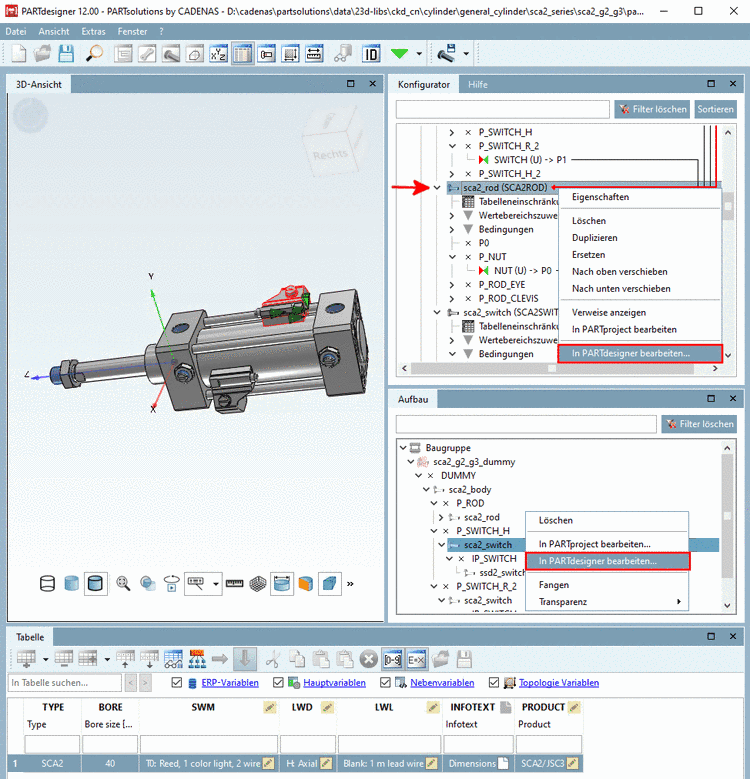Toggle the Topologie Variablen checkbox

[495, 683]
